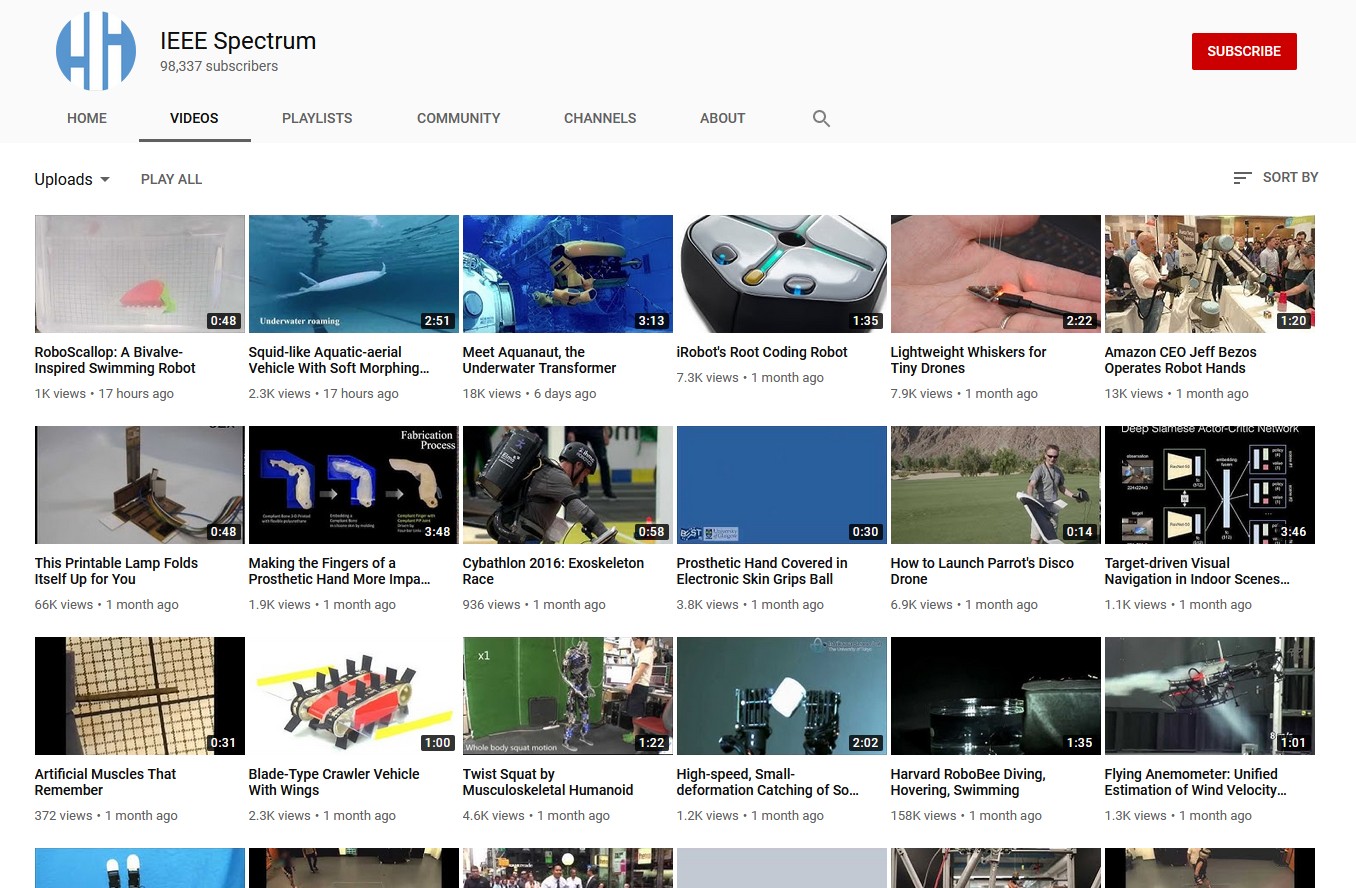Open the Prosthetic Hand fingers fabrication thumbnail
The width and height of the screenshot is (1356, 888).
click(354, 485)
